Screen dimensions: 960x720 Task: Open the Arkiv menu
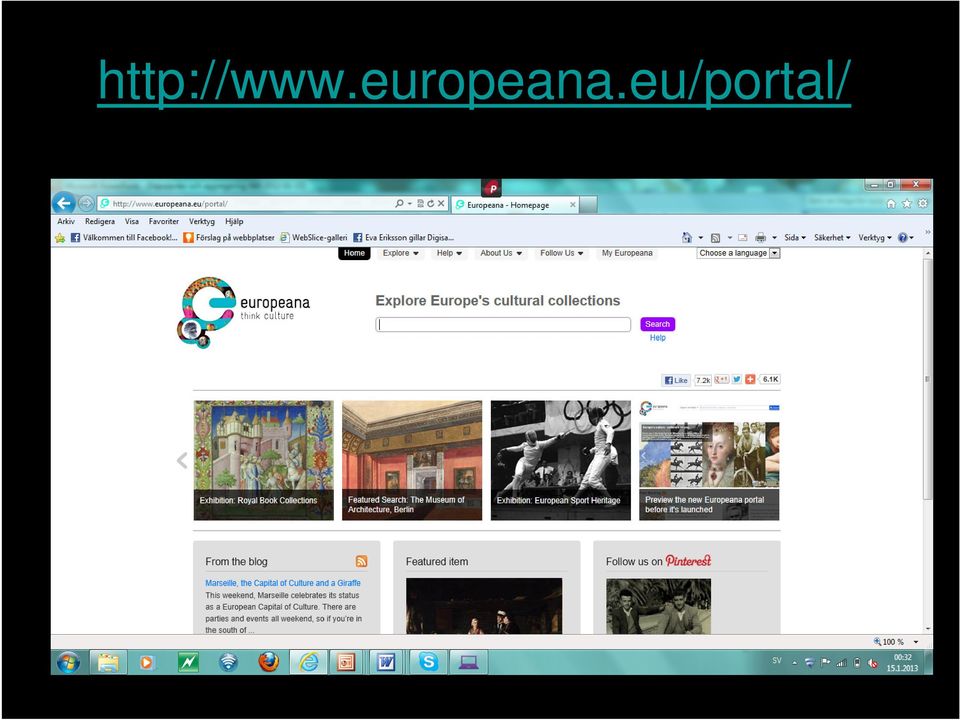click(x=66, y=222)
